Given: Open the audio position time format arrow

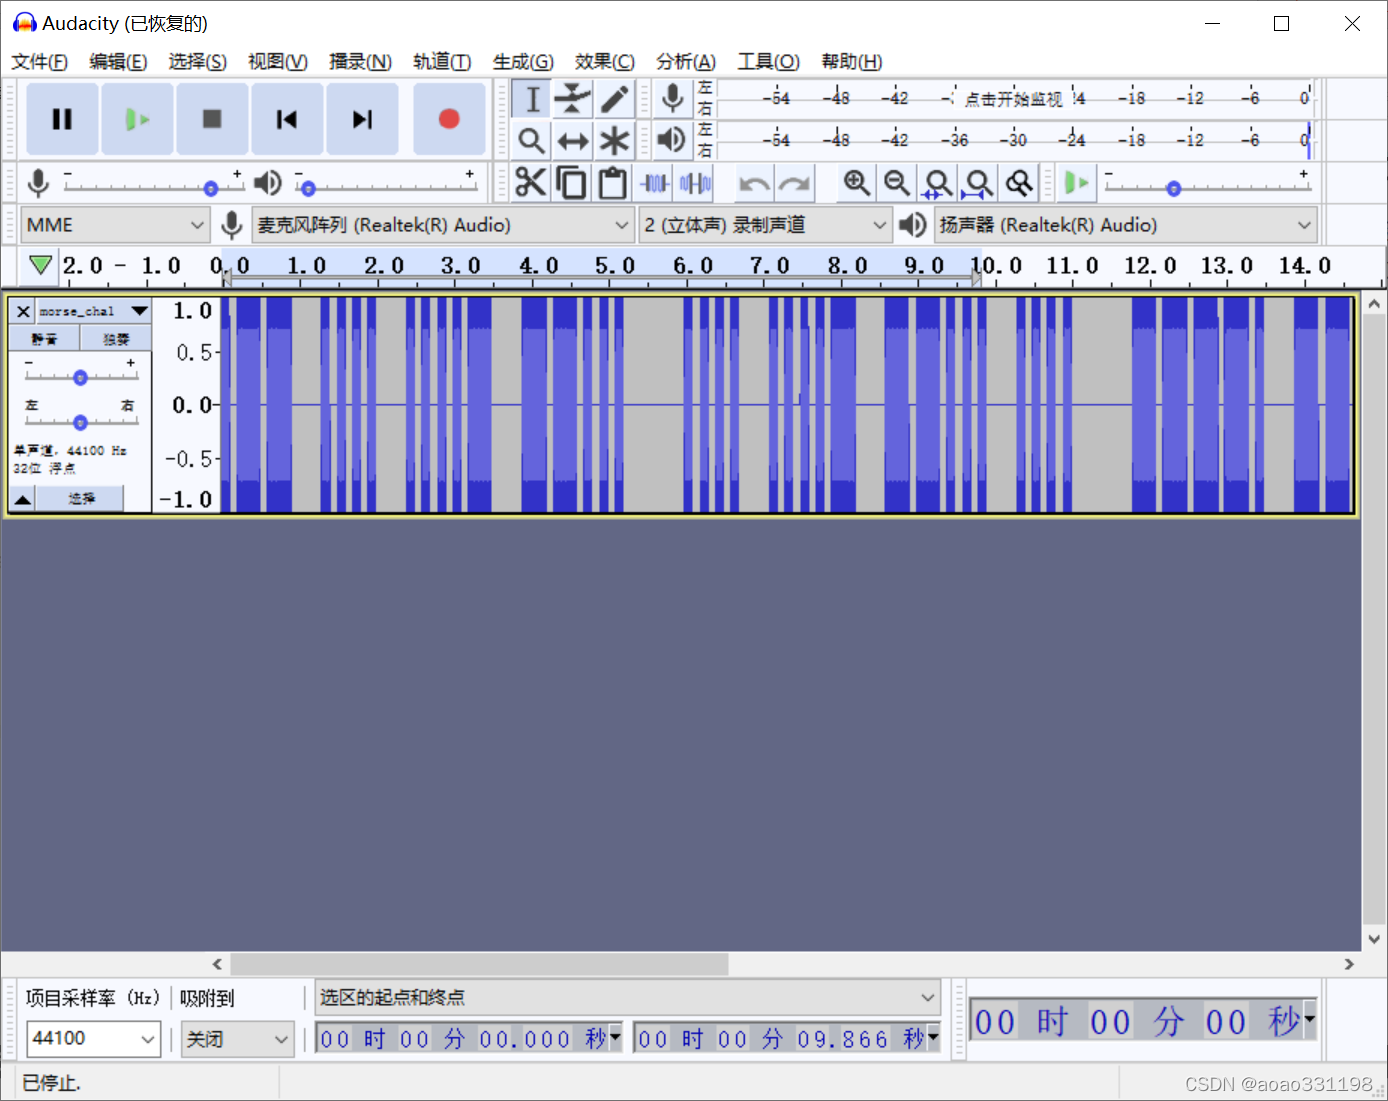Looking at the screenshot, I should (x=1310, y=1020).
